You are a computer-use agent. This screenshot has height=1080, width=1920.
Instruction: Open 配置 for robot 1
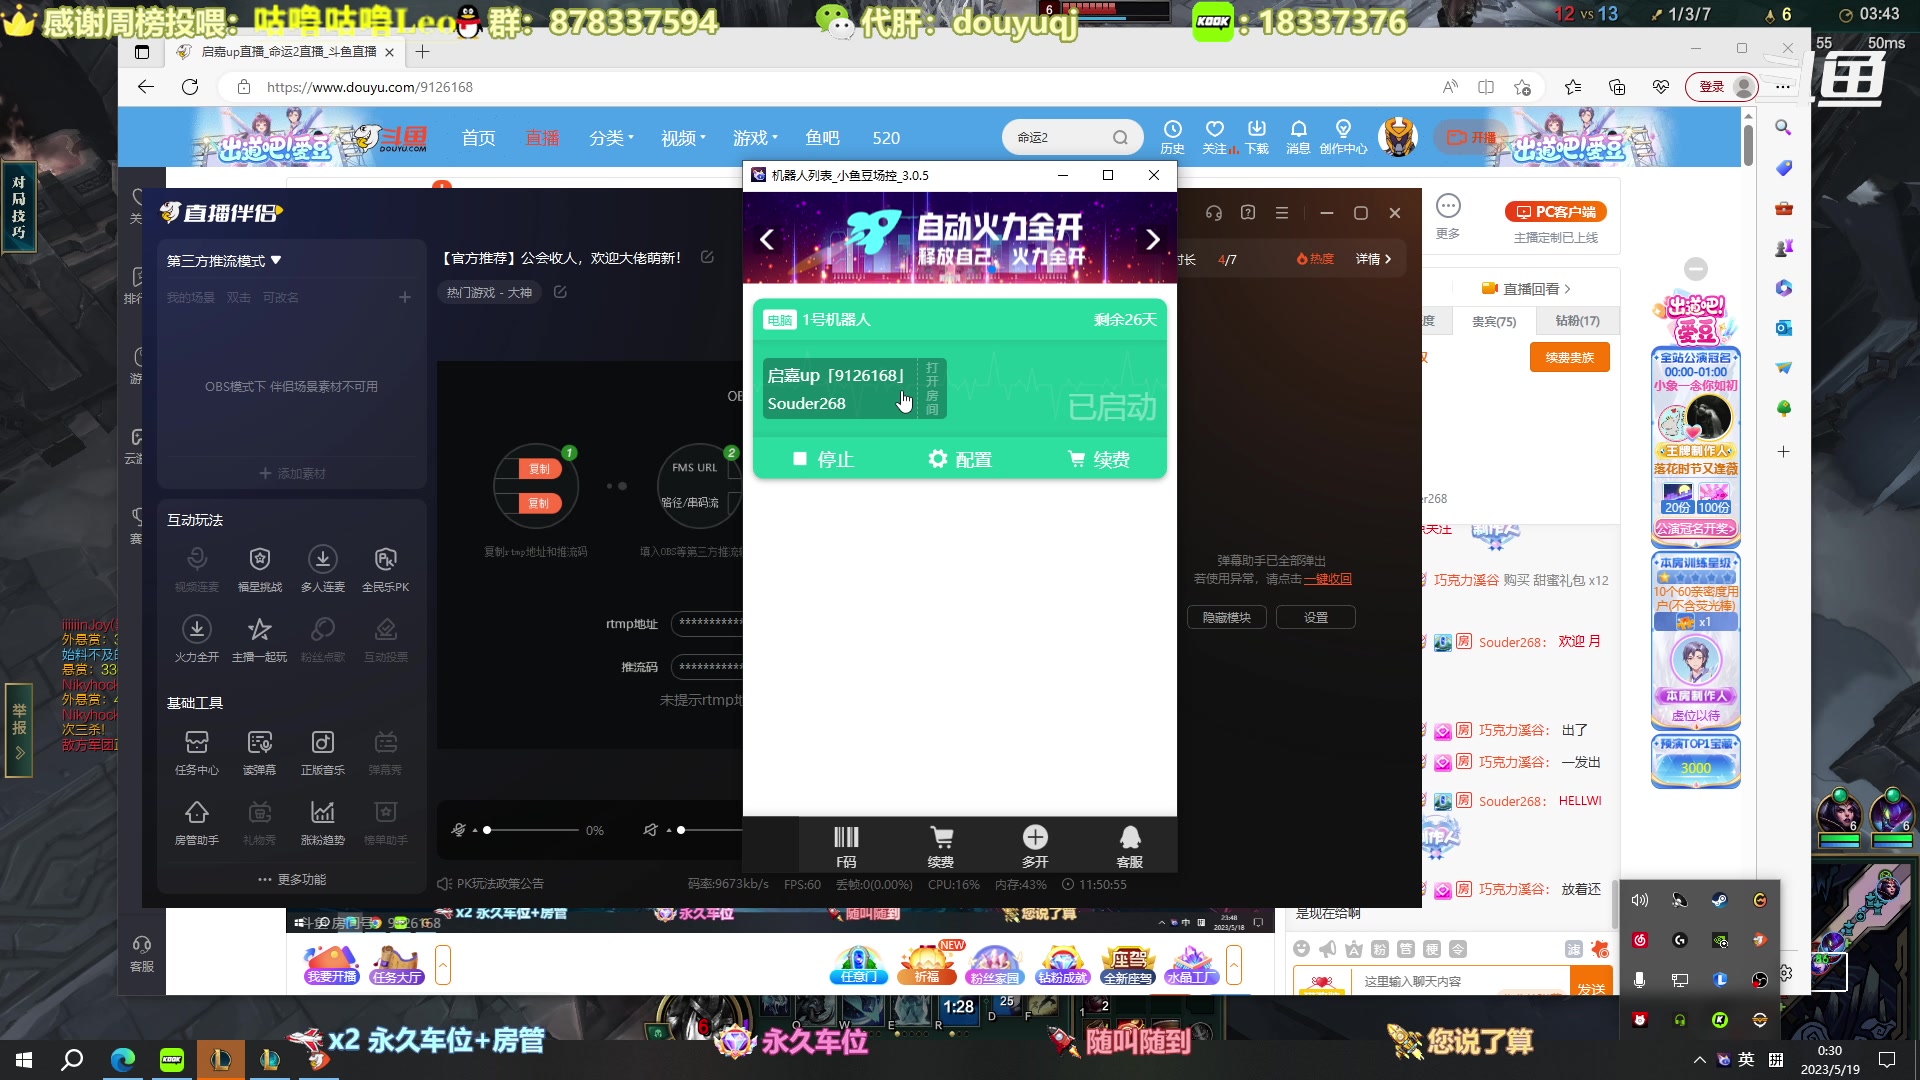click(x=960, y=459)
